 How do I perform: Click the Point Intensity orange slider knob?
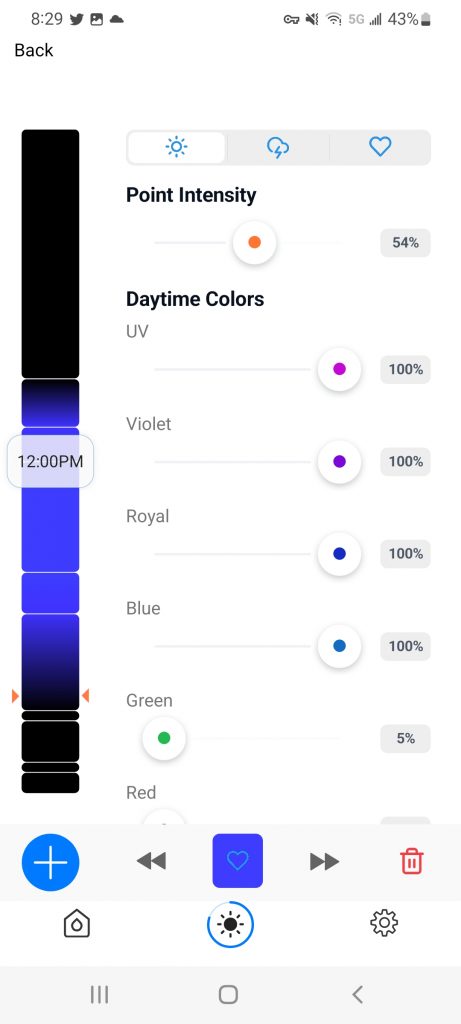coord(255,243)
